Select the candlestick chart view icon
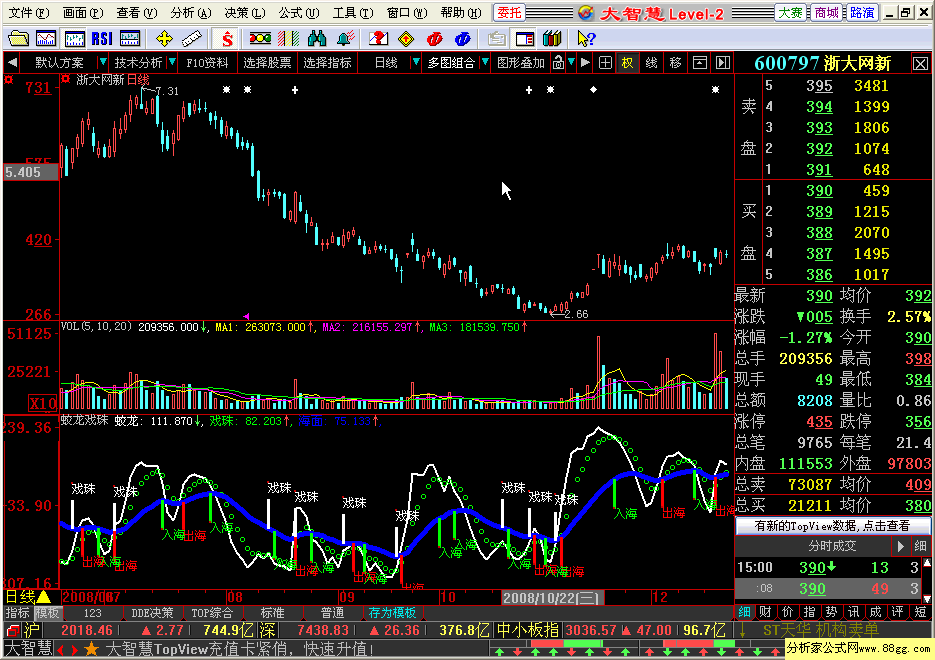The image size is (935, 660). (x=75, y=39)
